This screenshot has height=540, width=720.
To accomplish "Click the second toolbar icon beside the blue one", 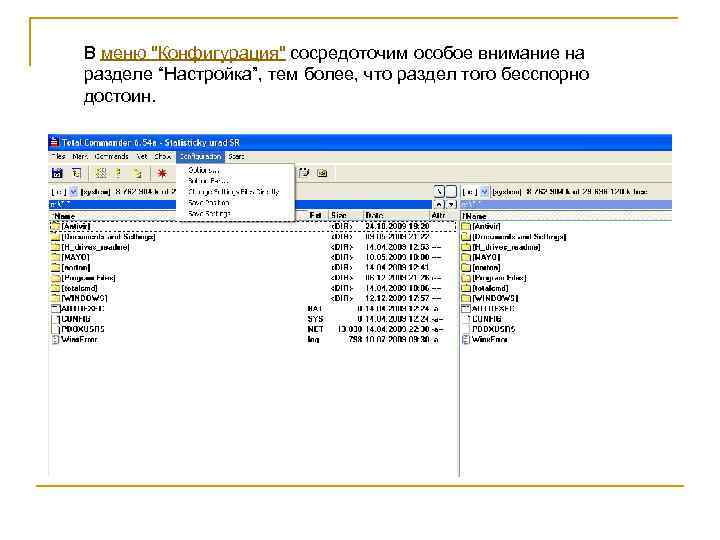I will point(76,173).
